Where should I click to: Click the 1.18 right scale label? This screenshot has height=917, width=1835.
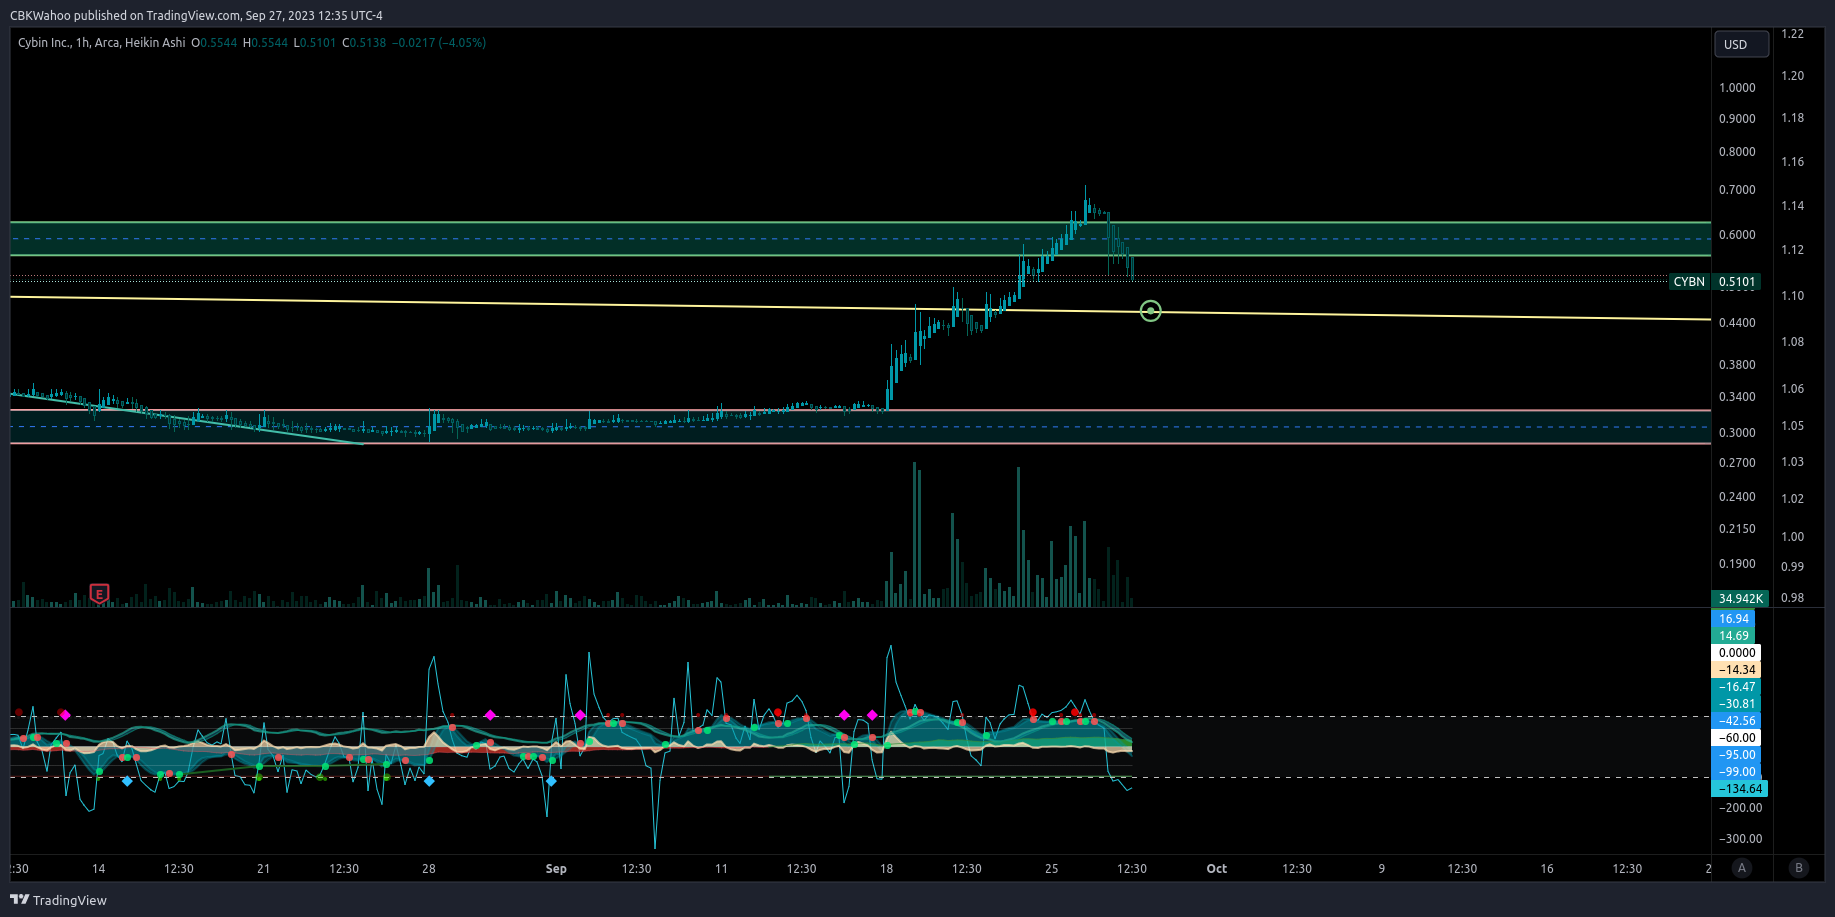point(1792,118)
